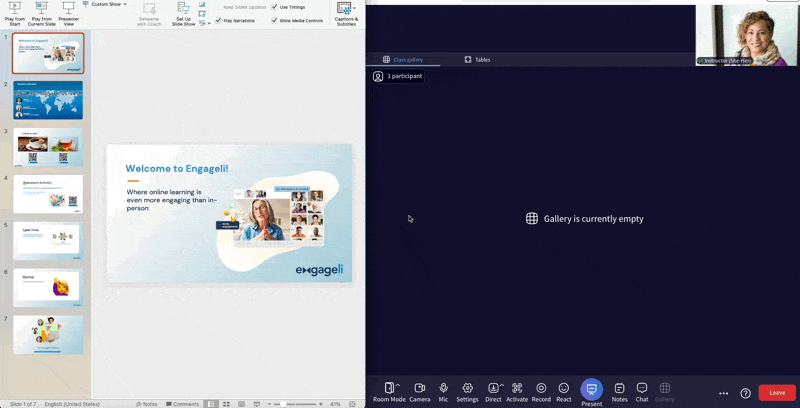Open the Chat panel
This screenshot has width=800, height=408.
(642, 388)
